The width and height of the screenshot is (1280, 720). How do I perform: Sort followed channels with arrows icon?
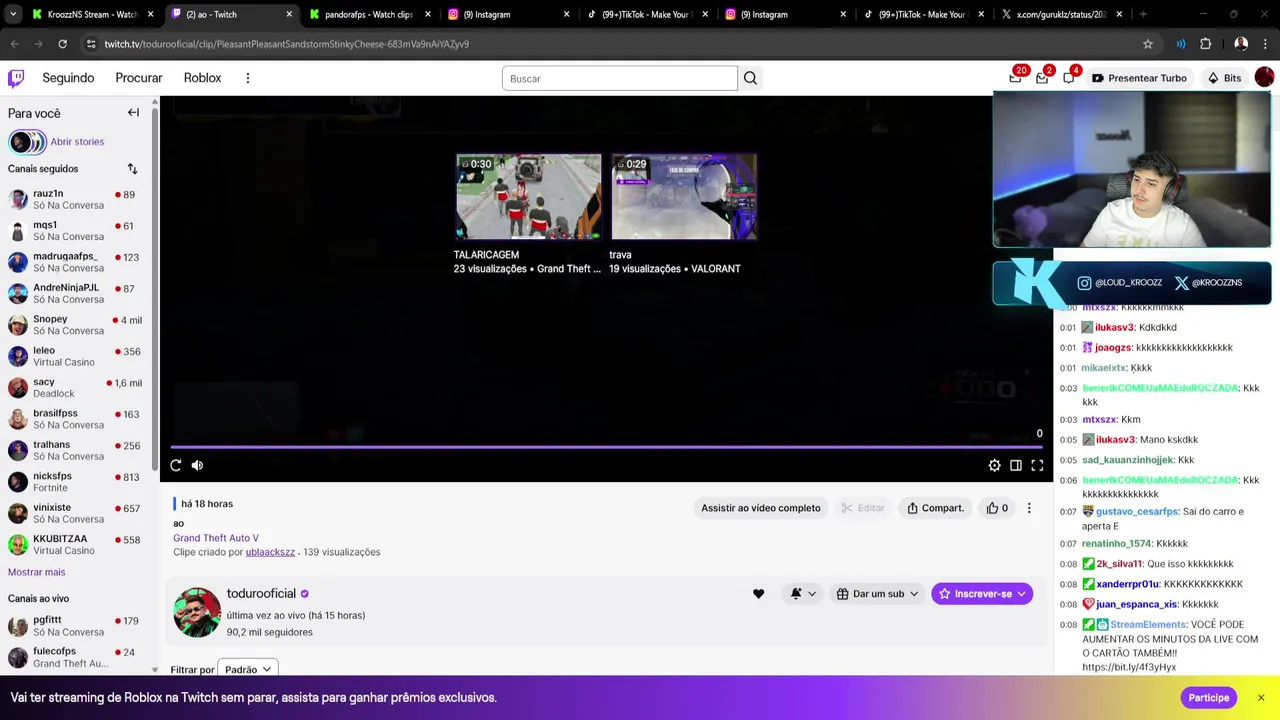(x=132, y=169)
